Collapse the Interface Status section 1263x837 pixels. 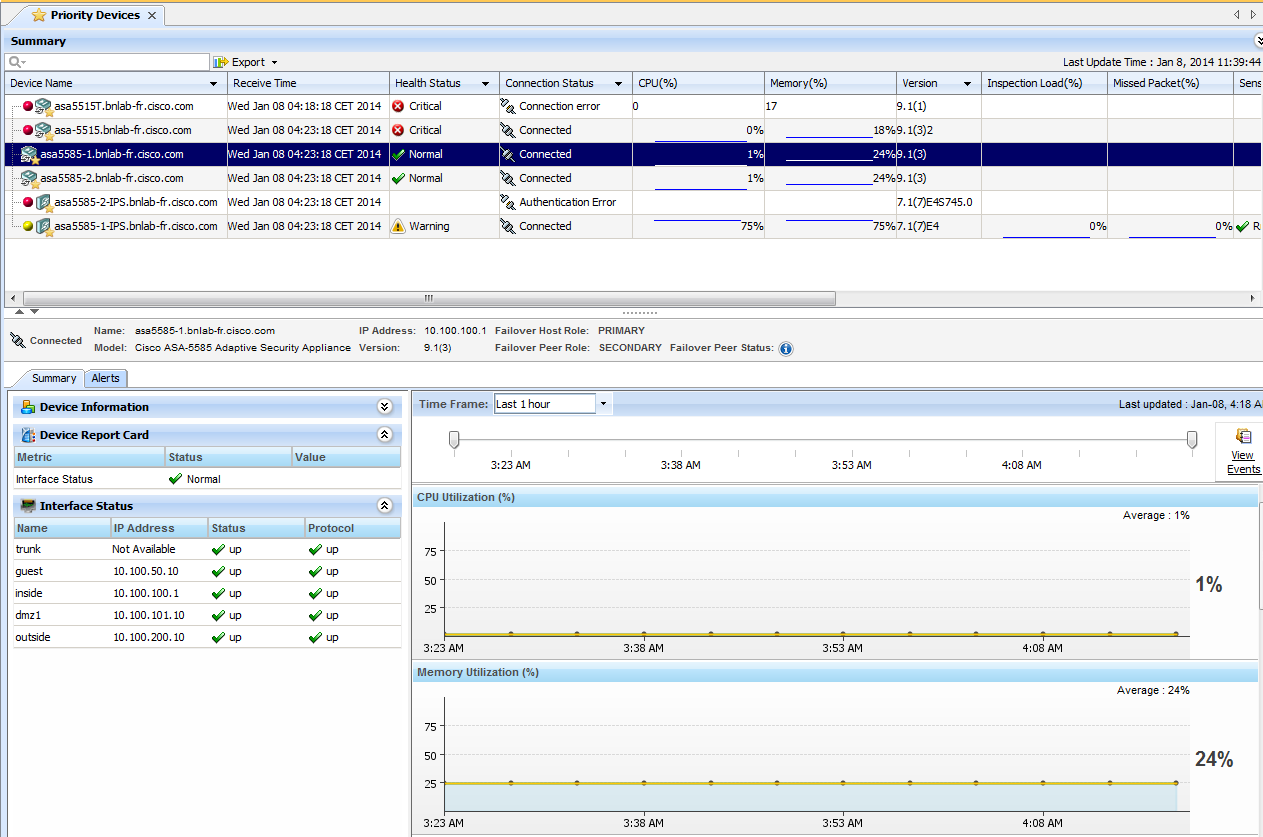[384, 506]
